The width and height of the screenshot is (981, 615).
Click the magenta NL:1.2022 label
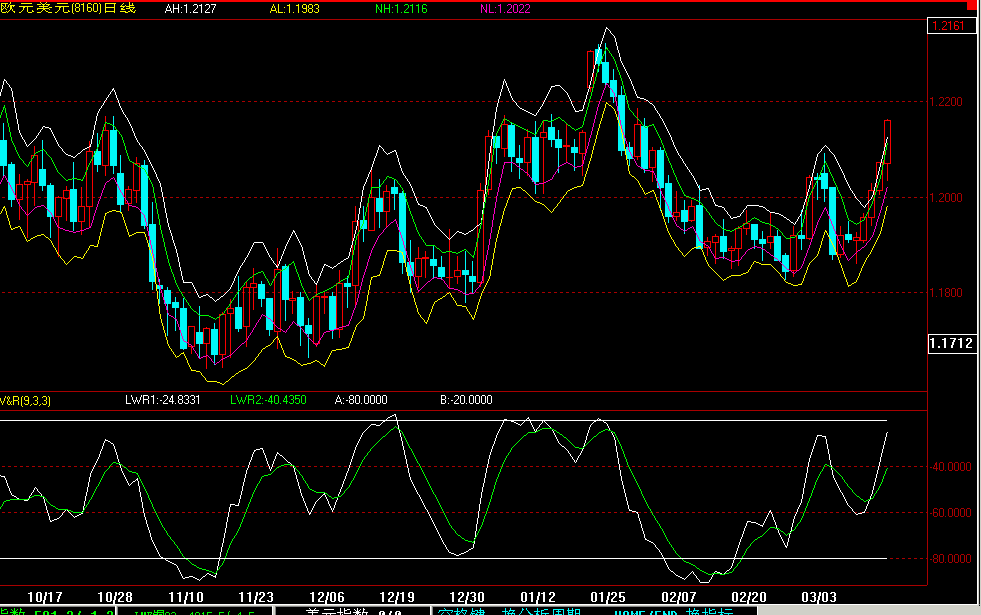tap(505, 9)
